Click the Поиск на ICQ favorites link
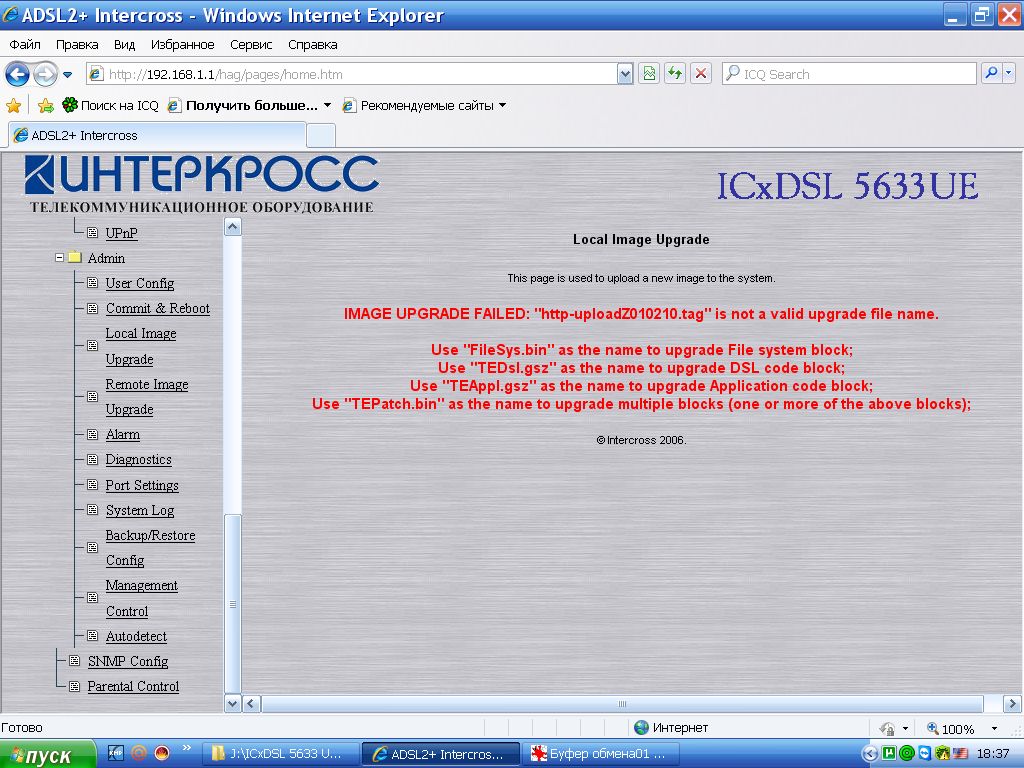This screenshot has width=1024, height=768. pyautogui.click(x=110, y=105)
